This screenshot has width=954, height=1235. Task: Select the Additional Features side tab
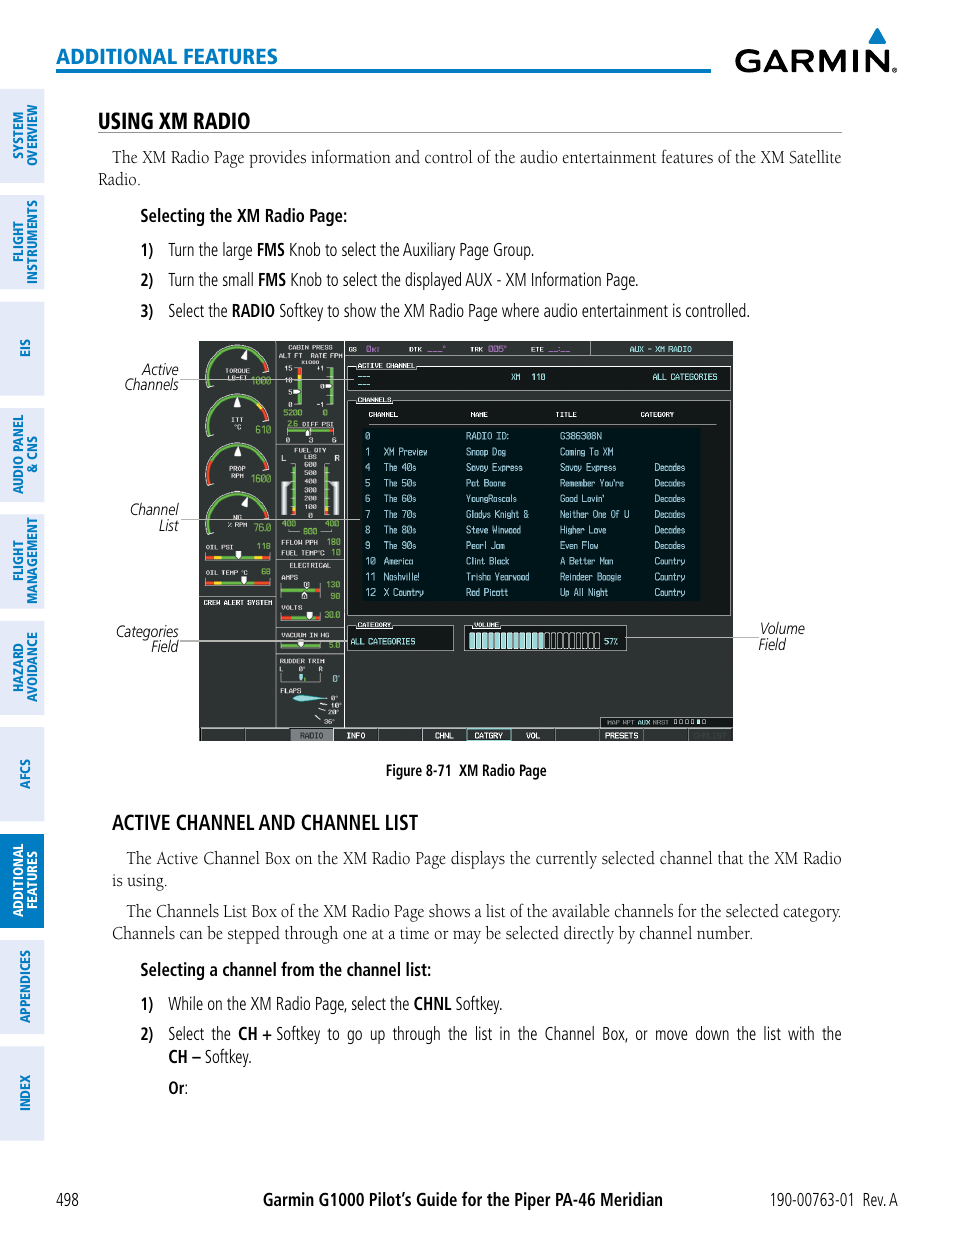22,880
